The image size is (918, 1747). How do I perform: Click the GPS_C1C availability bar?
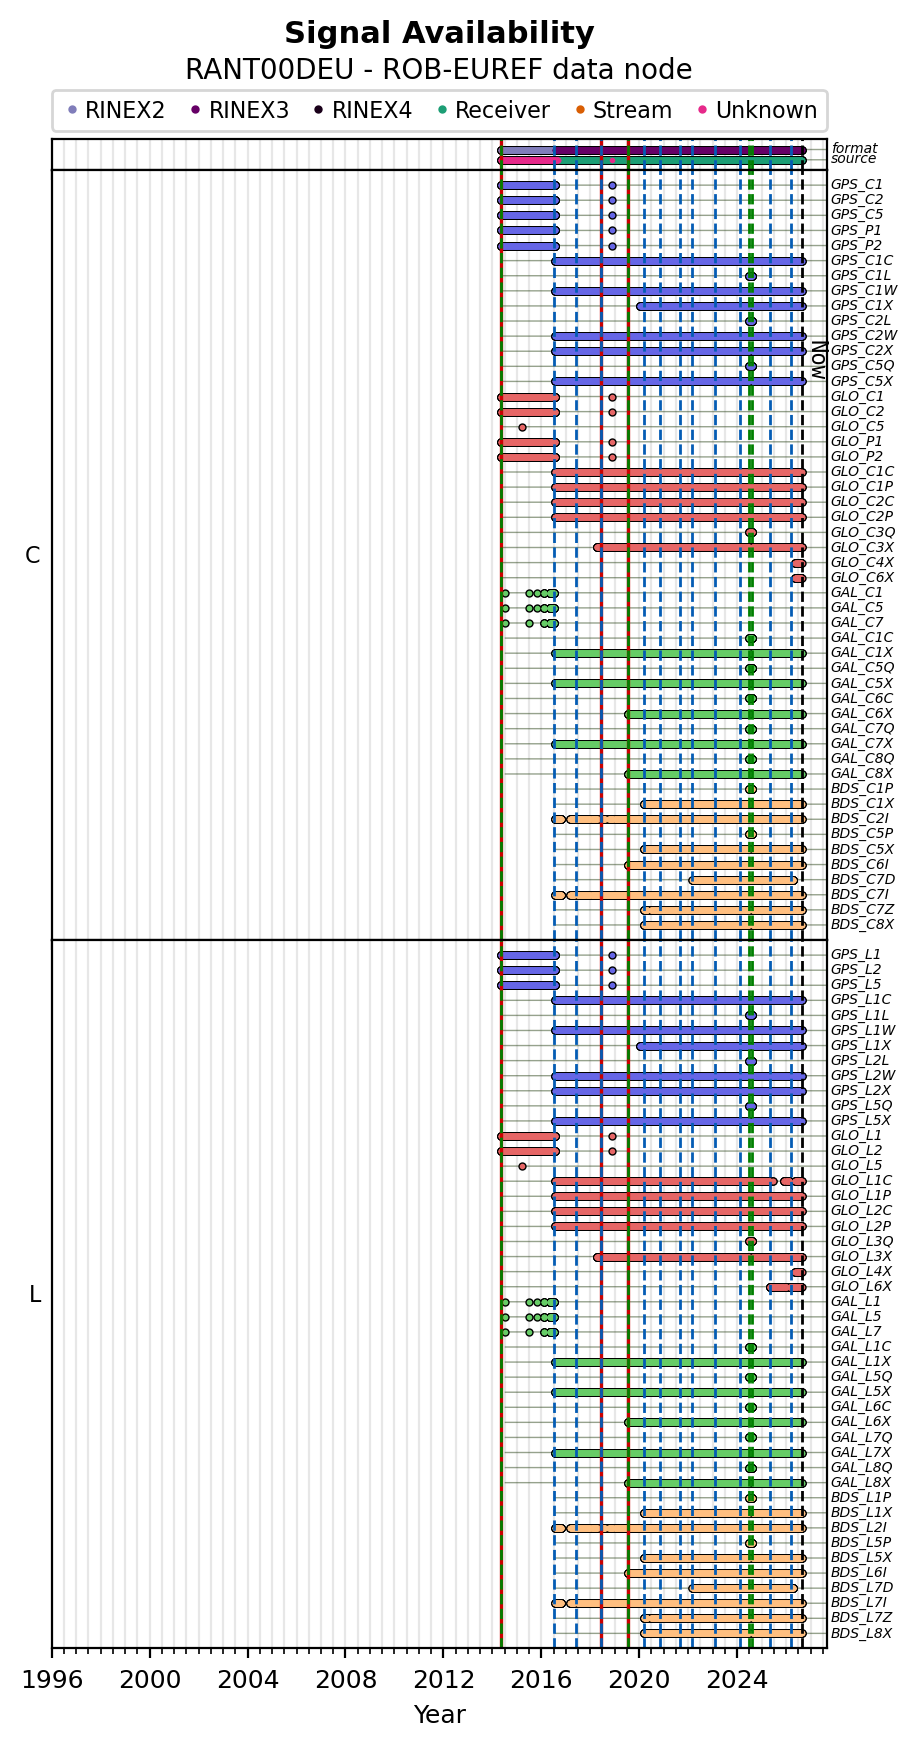coord(679,261)
